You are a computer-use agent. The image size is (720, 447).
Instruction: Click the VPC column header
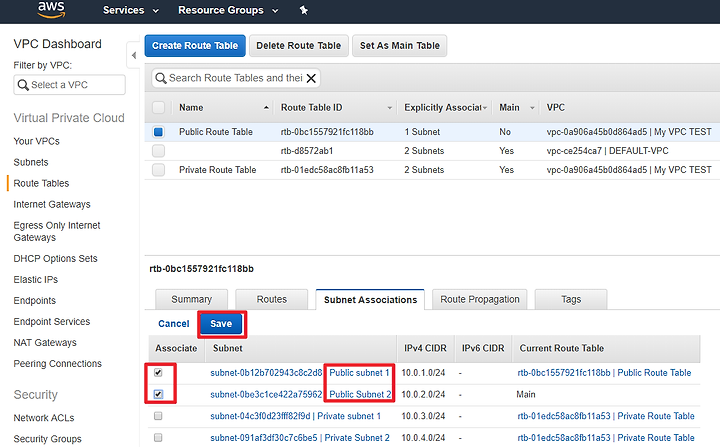pyautogui.click(x=556, y=108)
